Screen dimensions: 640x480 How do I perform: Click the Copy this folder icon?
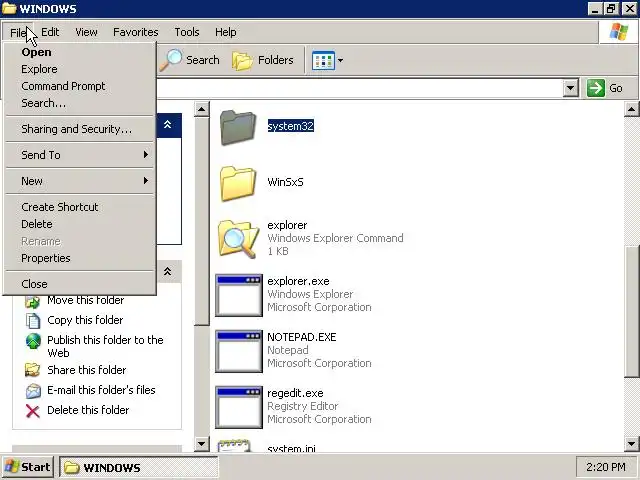click(33, 320)
